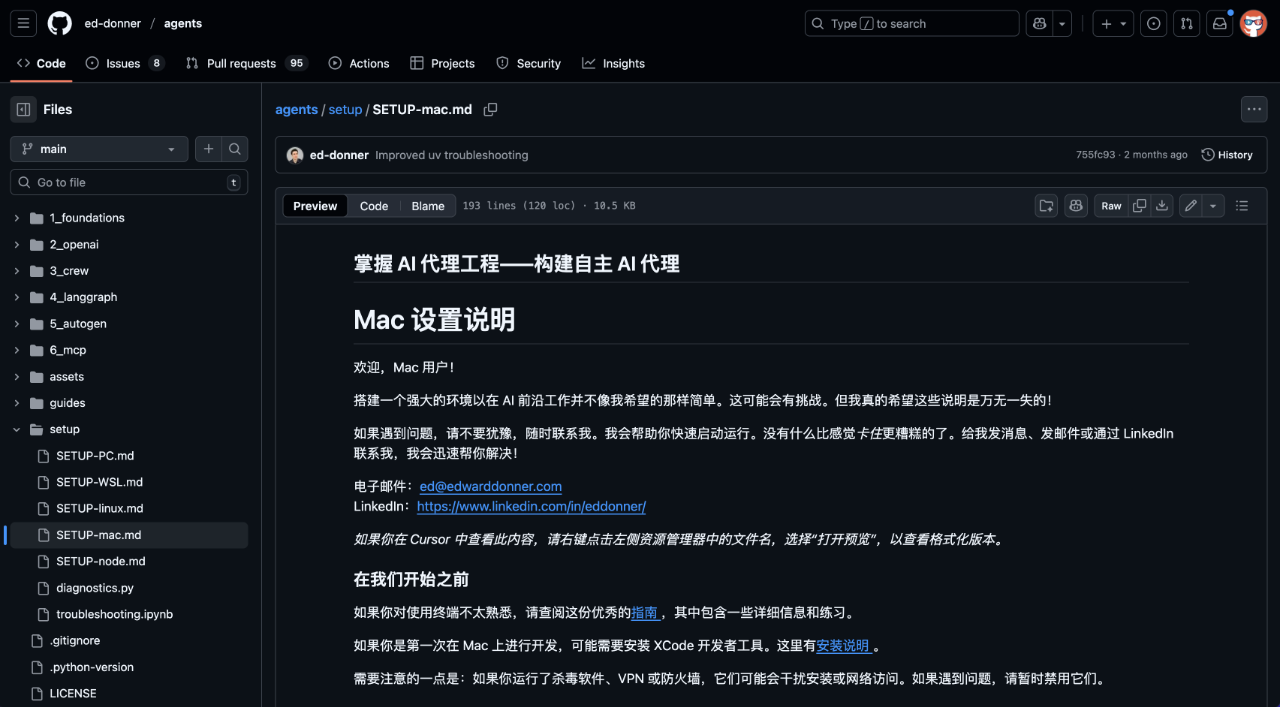Open the create new dropdown in header

1112,23
